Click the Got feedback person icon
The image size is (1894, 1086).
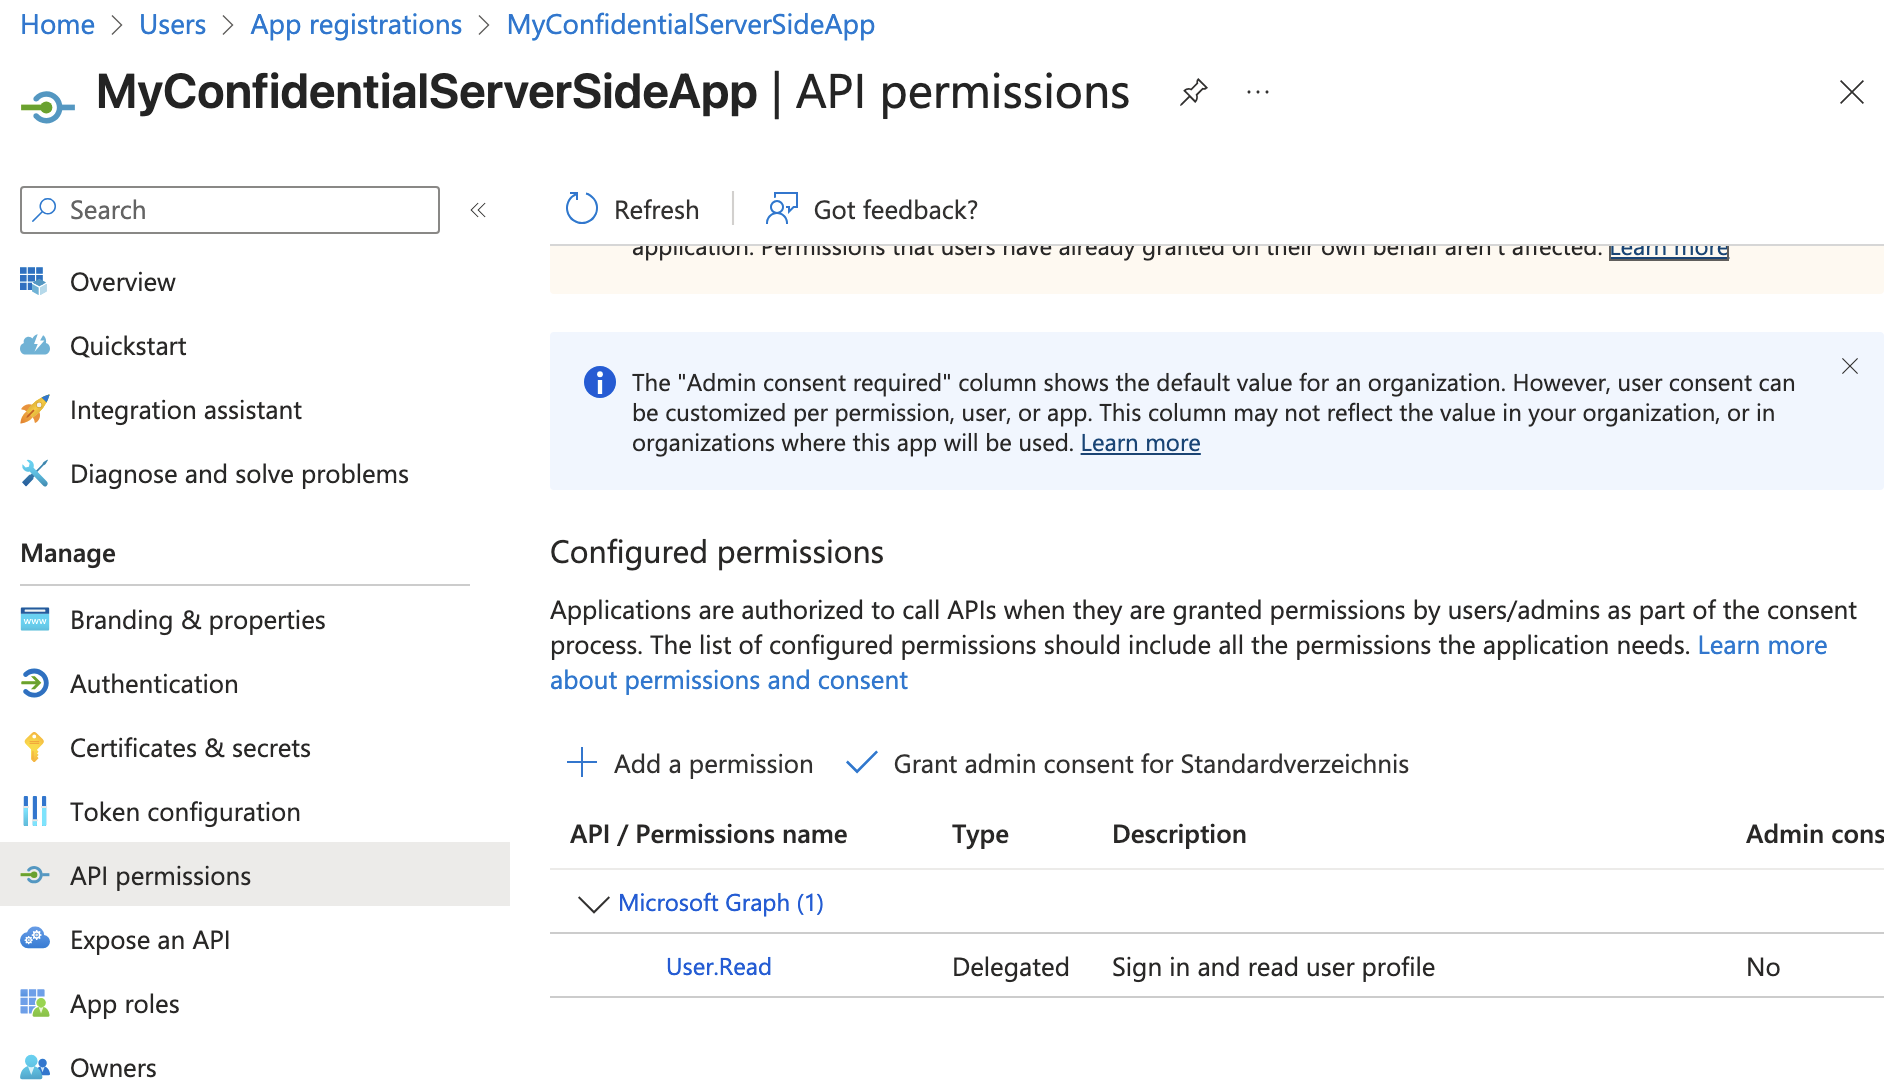tap(781, 209)
